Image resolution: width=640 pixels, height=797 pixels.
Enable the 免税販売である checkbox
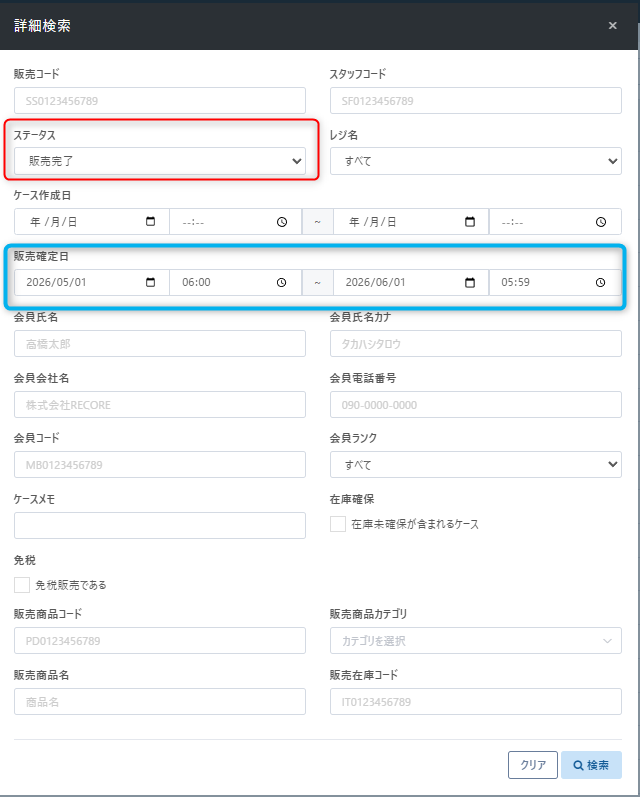point(22,585)
